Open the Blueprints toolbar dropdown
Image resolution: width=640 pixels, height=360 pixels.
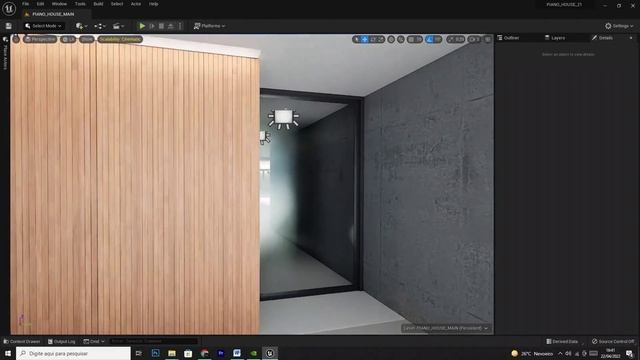pos(100,26)
